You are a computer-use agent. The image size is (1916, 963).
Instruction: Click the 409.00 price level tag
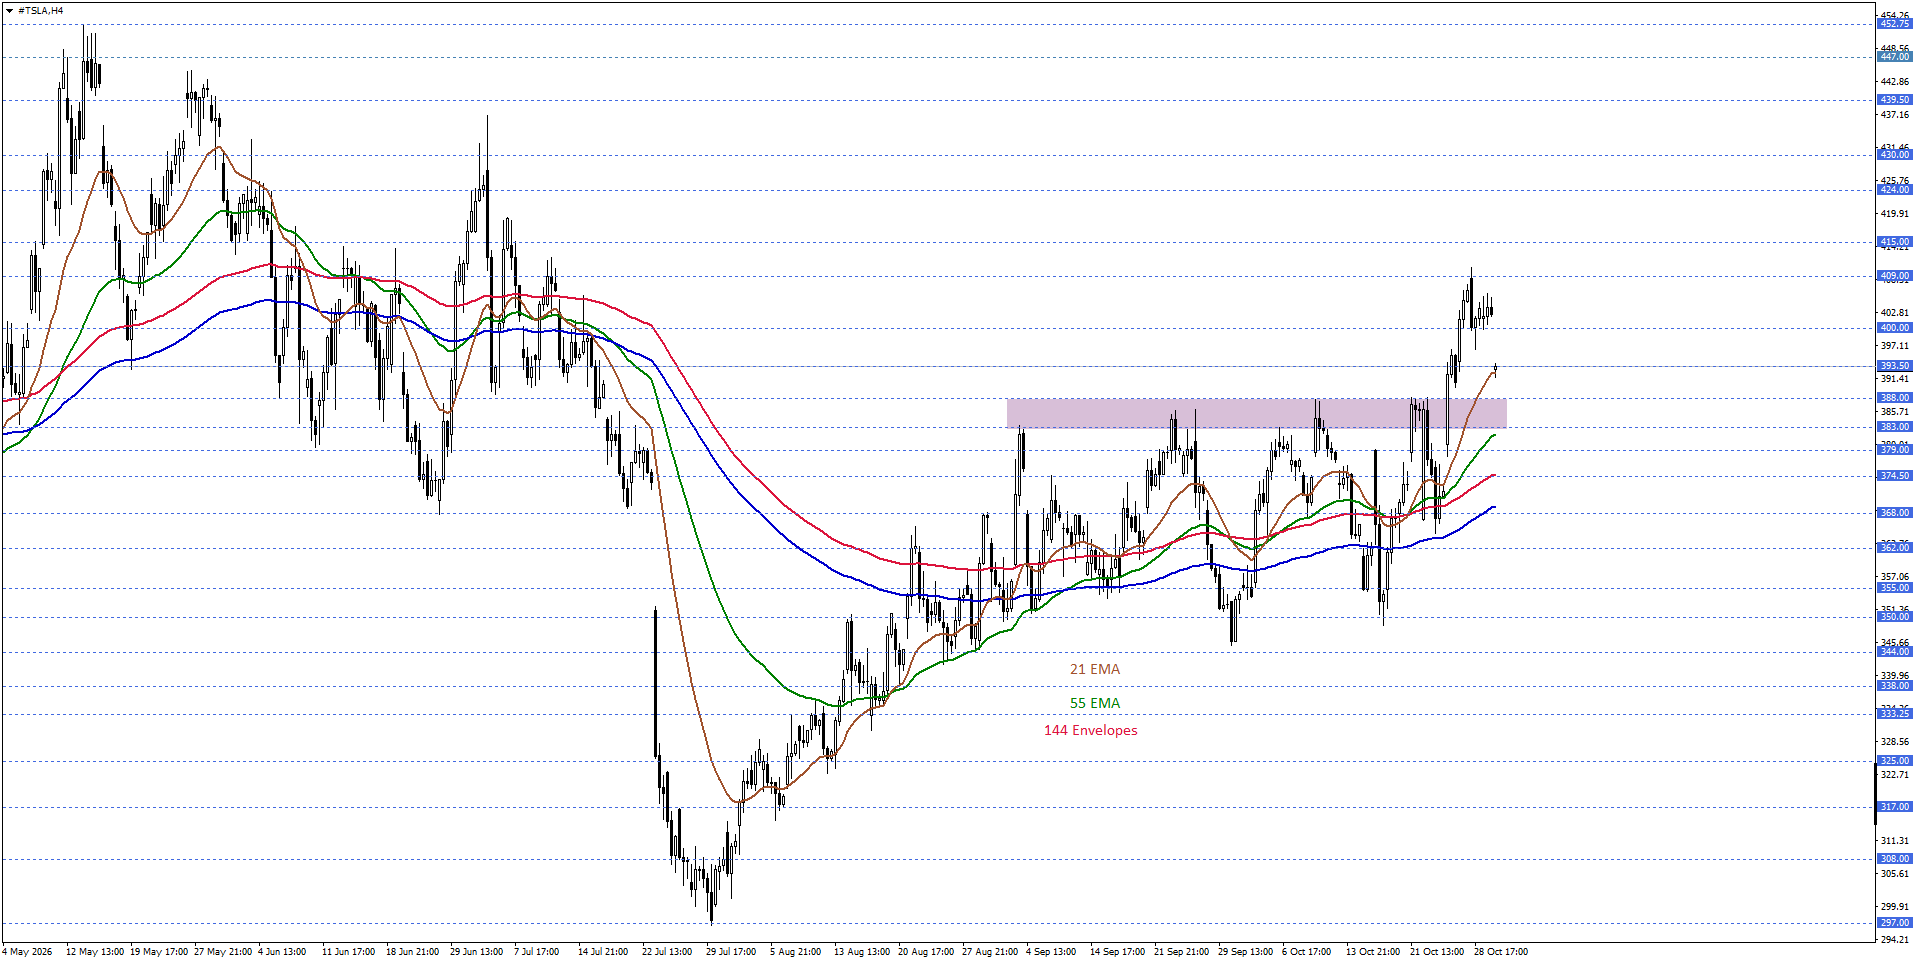click(x=1894, y=276)
